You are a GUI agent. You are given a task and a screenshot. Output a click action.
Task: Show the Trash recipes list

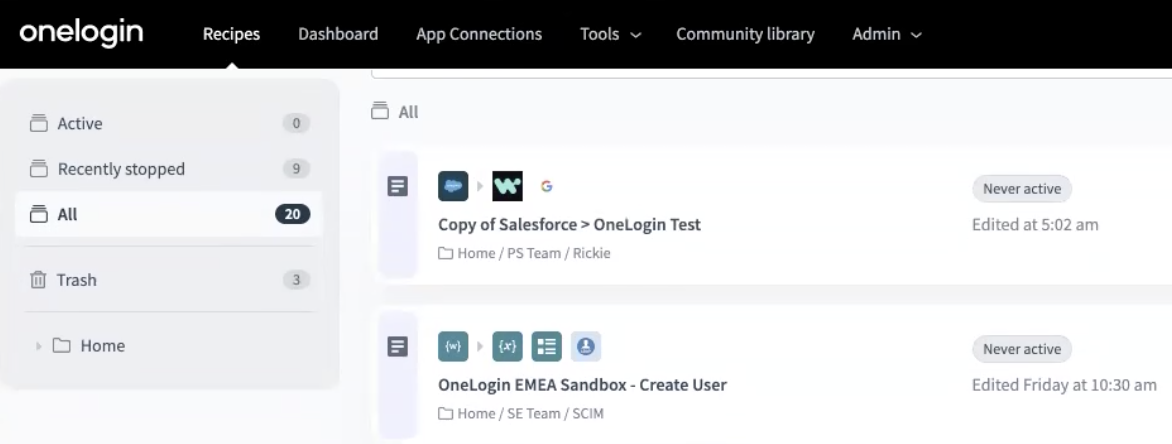tap(77, 280)
